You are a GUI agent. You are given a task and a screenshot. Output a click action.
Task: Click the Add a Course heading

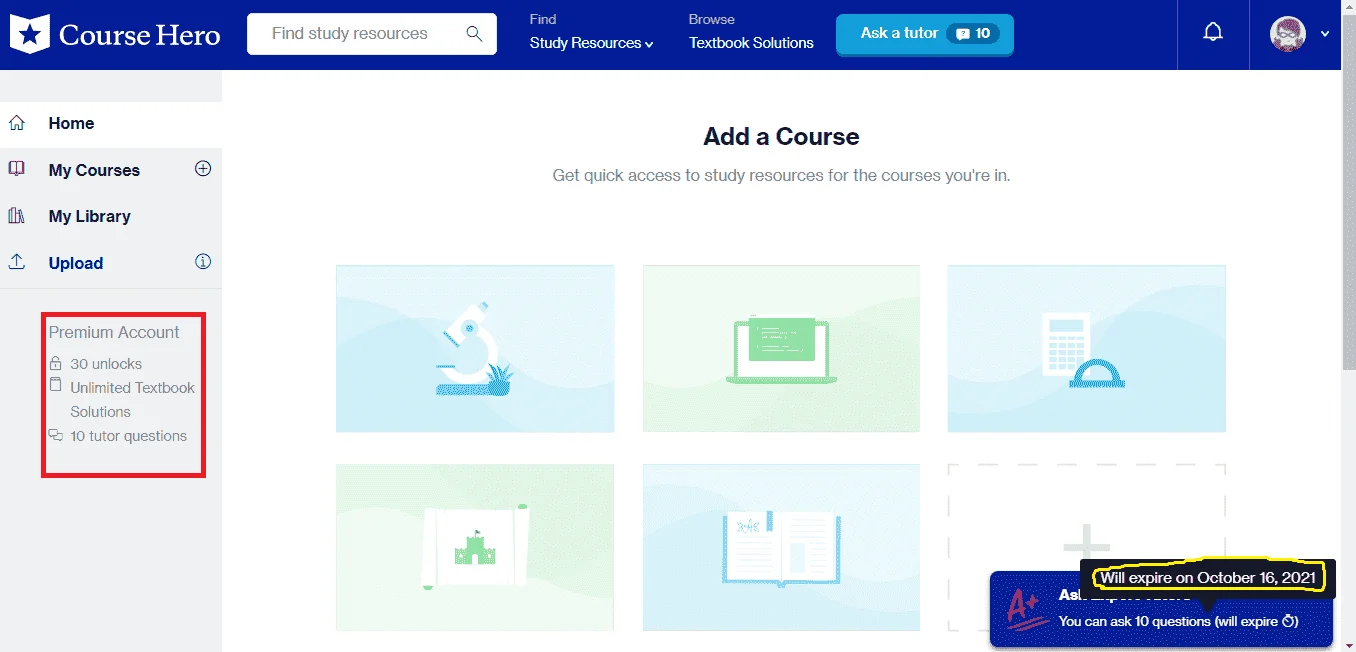tap(781, 137)
